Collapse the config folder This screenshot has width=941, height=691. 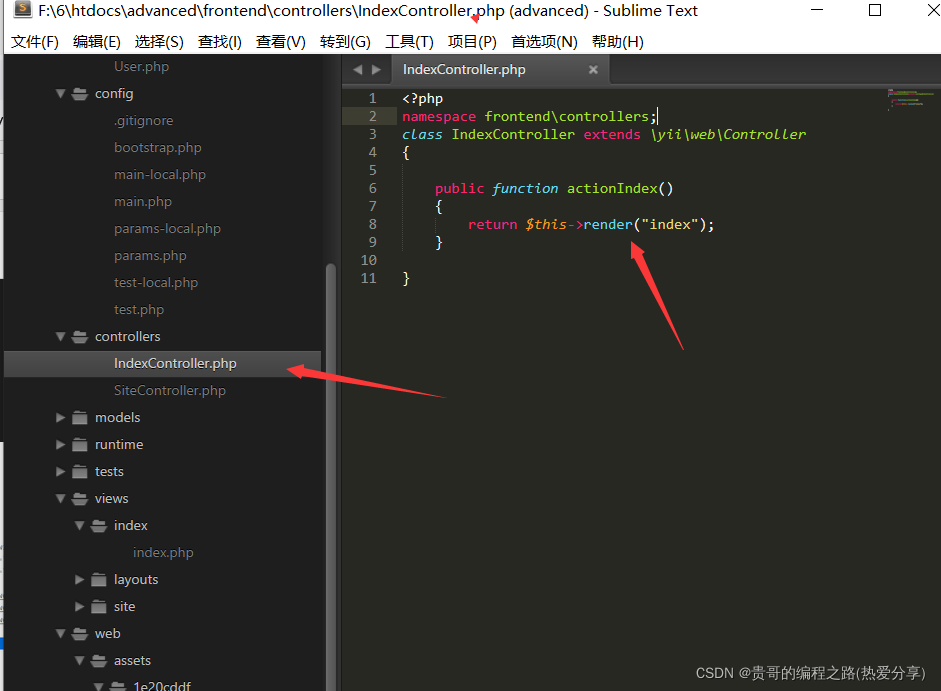pyautogui.click(x=60, y=94)
